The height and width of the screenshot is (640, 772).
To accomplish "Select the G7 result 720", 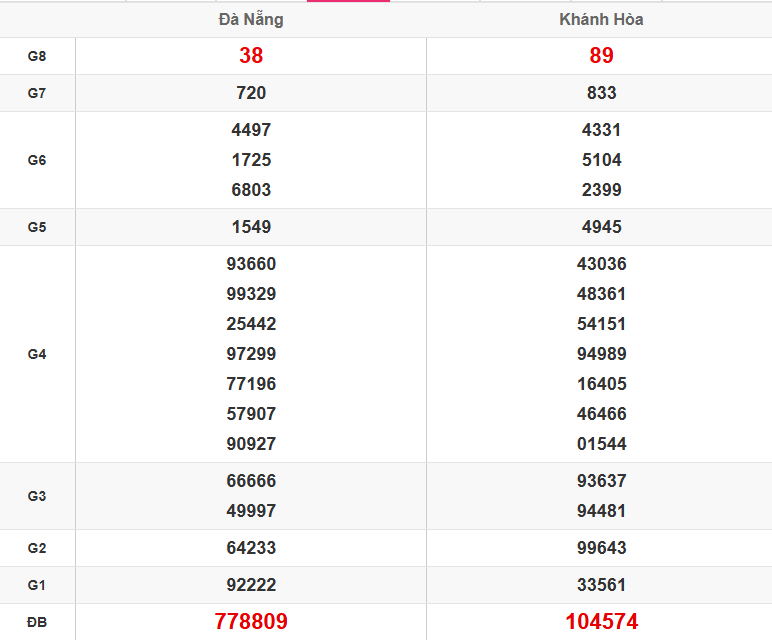I will 251,93.
